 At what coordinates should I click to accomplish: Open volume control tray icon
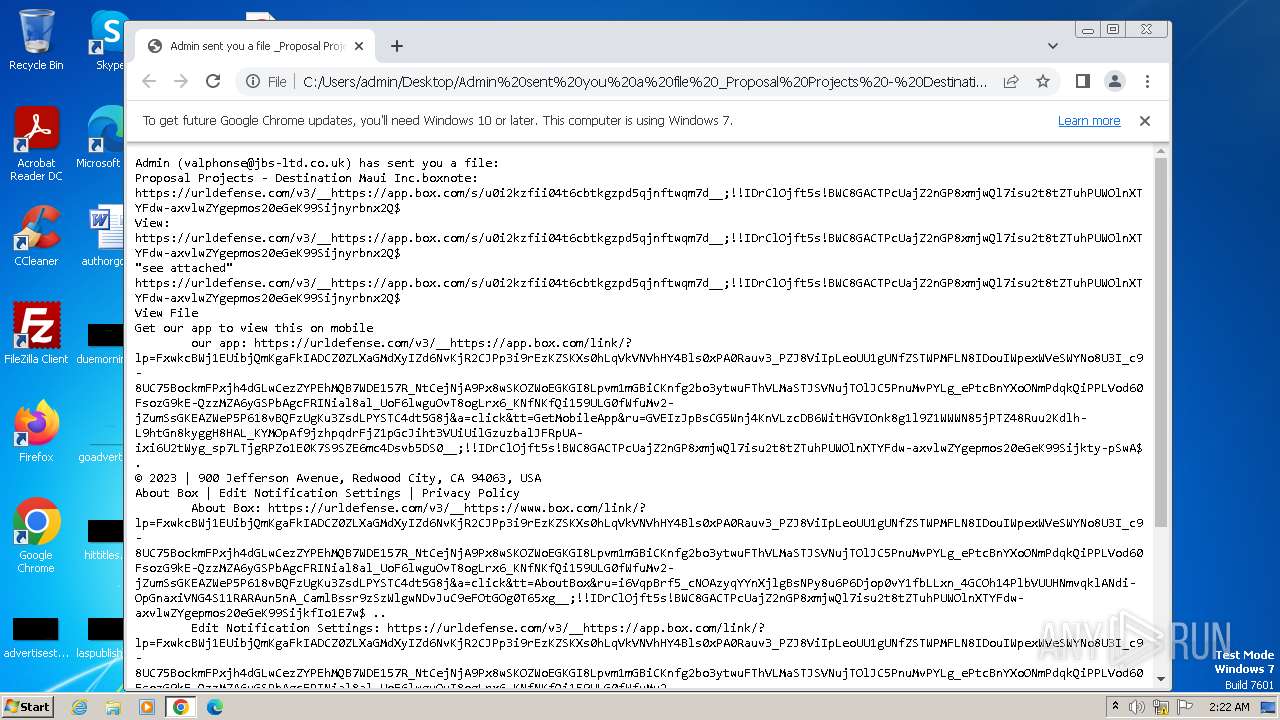point(1137,707)
